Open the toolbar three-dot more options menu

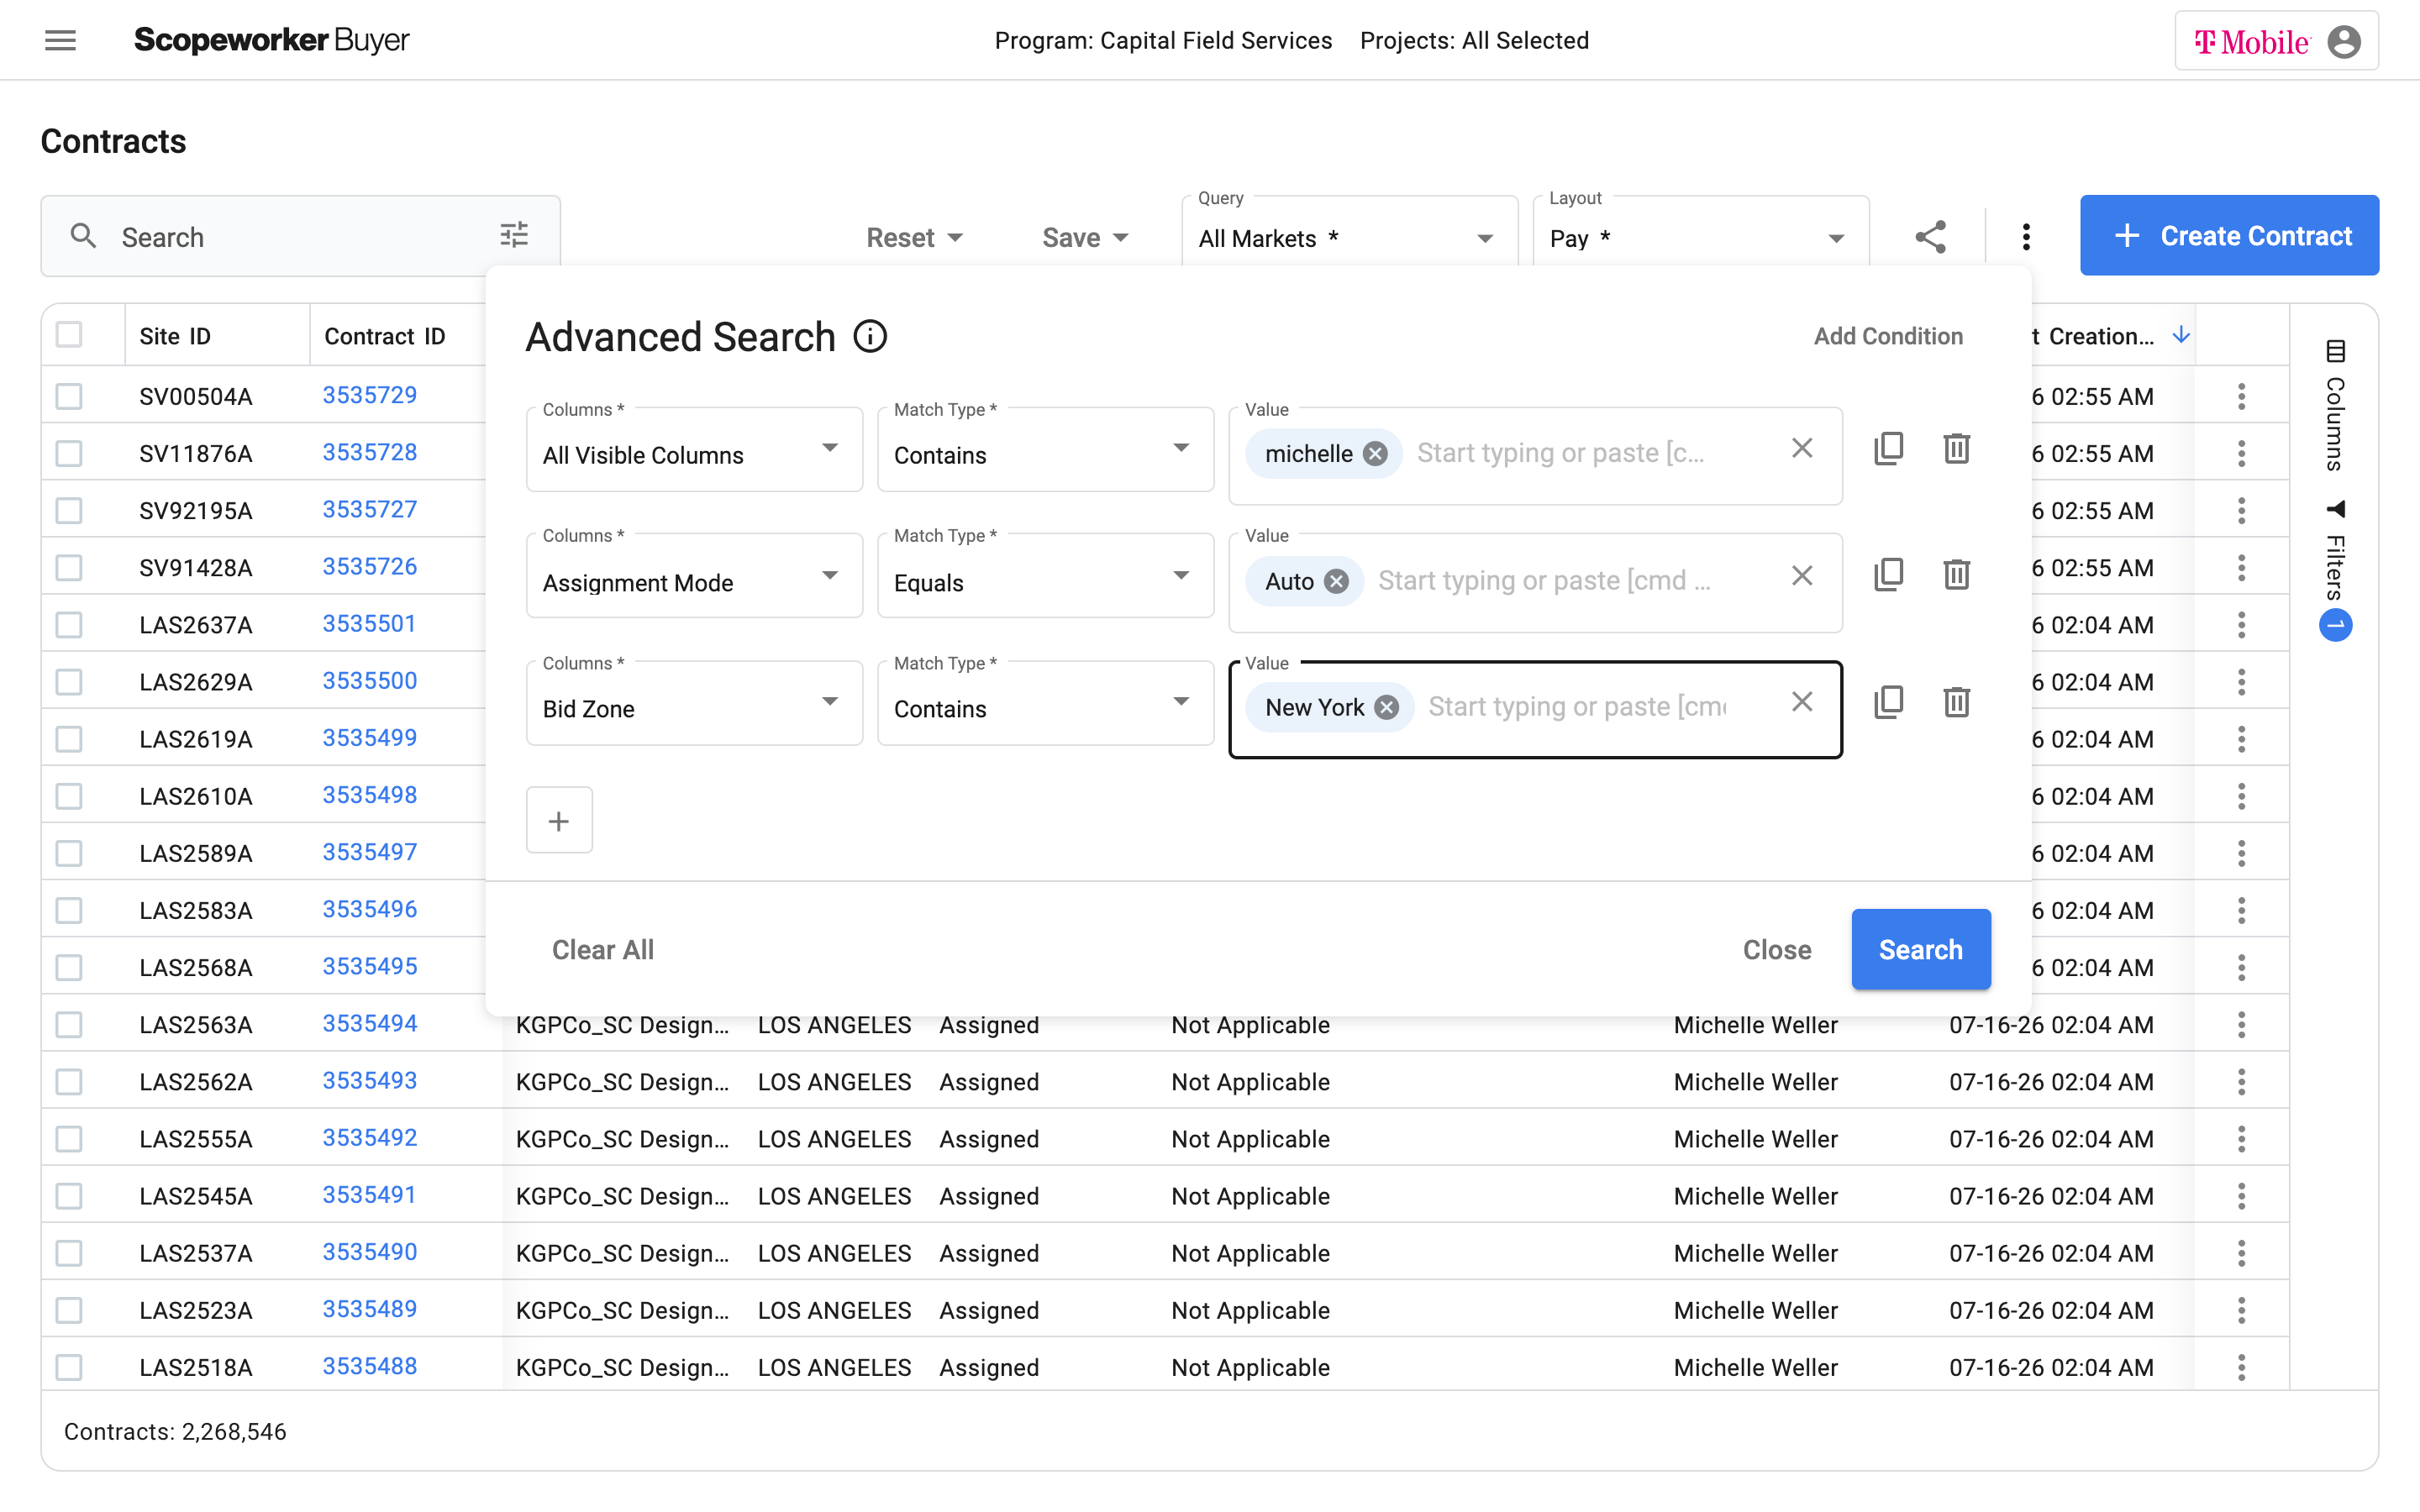(2026, 237)
